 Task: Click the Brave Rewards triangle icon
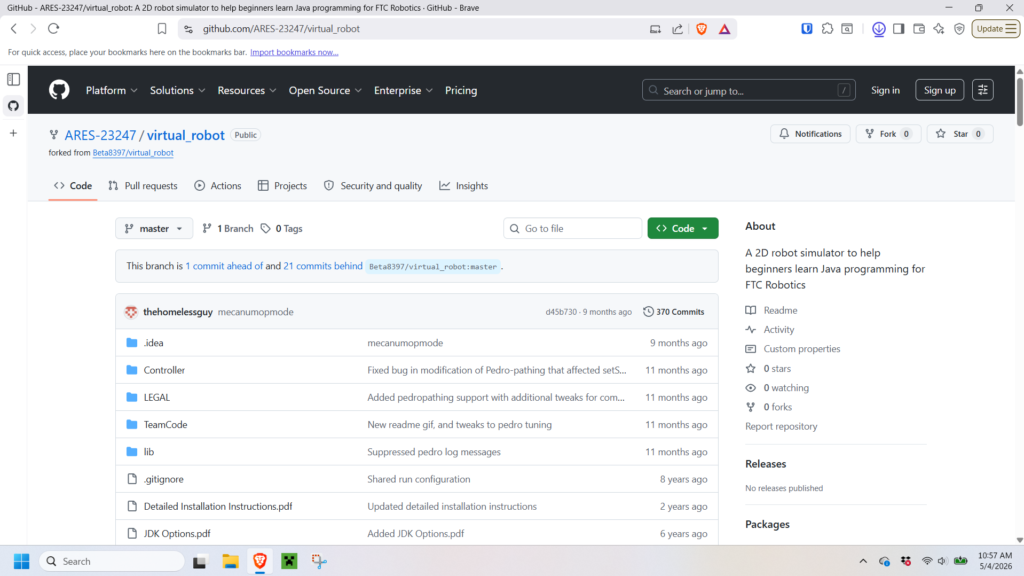point(724,29)
